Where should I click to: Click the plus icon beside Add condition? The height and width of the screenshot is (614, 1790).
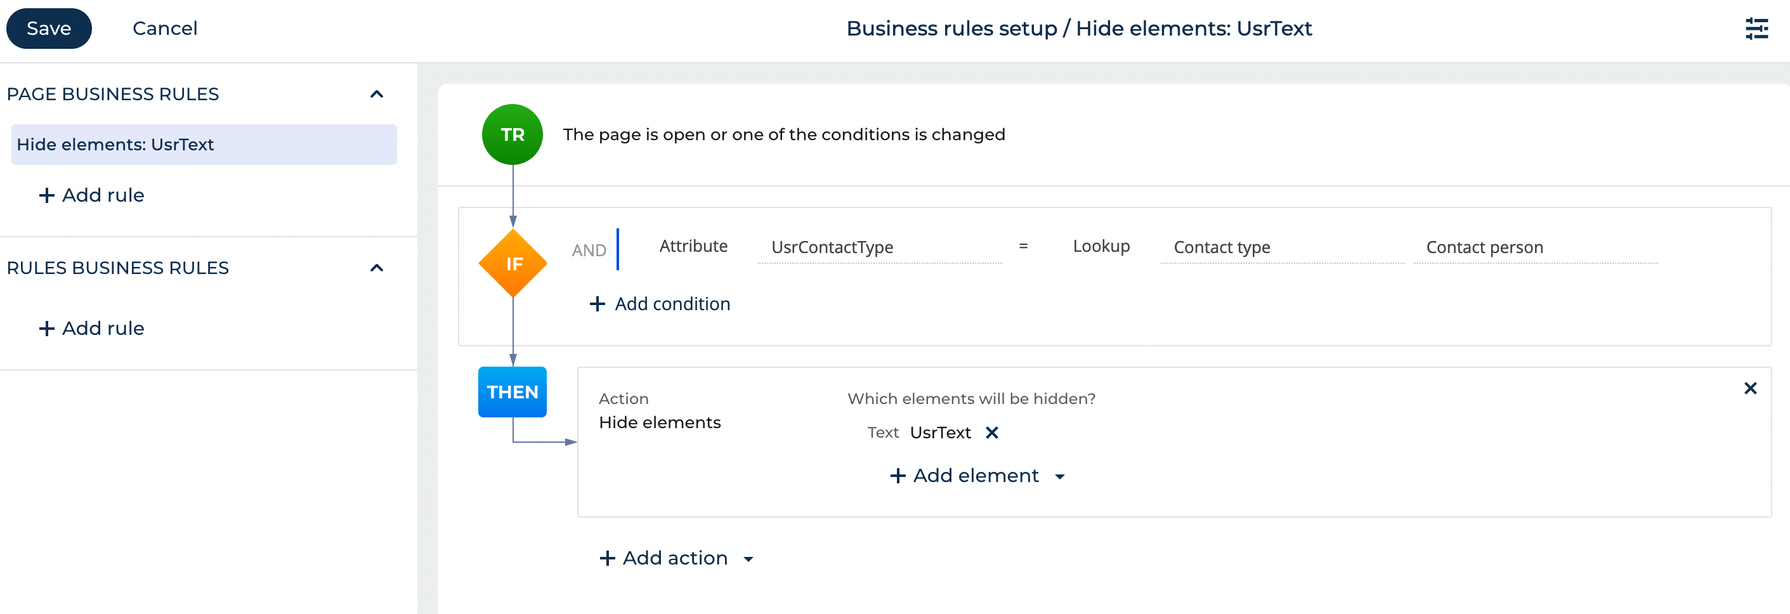coord(597,304)
